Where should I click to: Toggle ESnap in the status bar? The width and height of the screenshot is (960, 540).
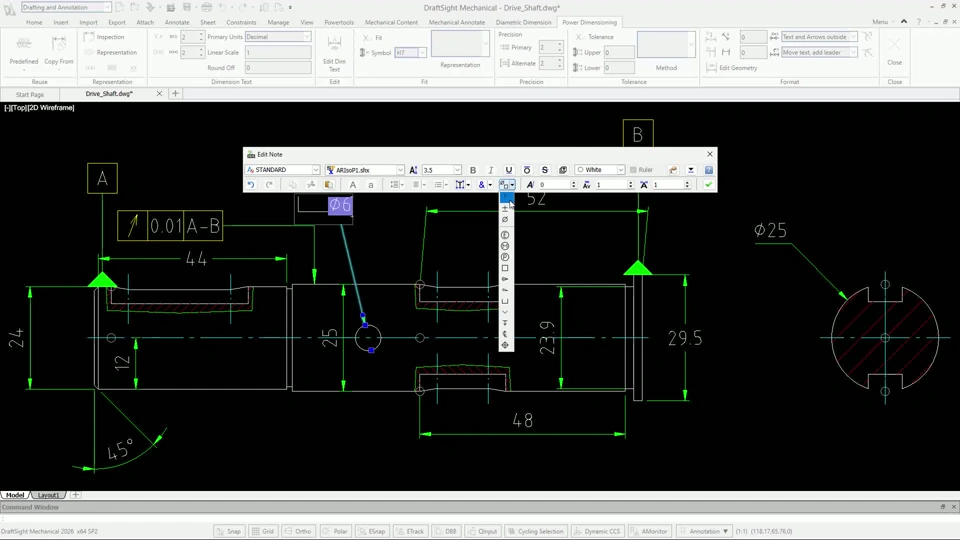371,531
